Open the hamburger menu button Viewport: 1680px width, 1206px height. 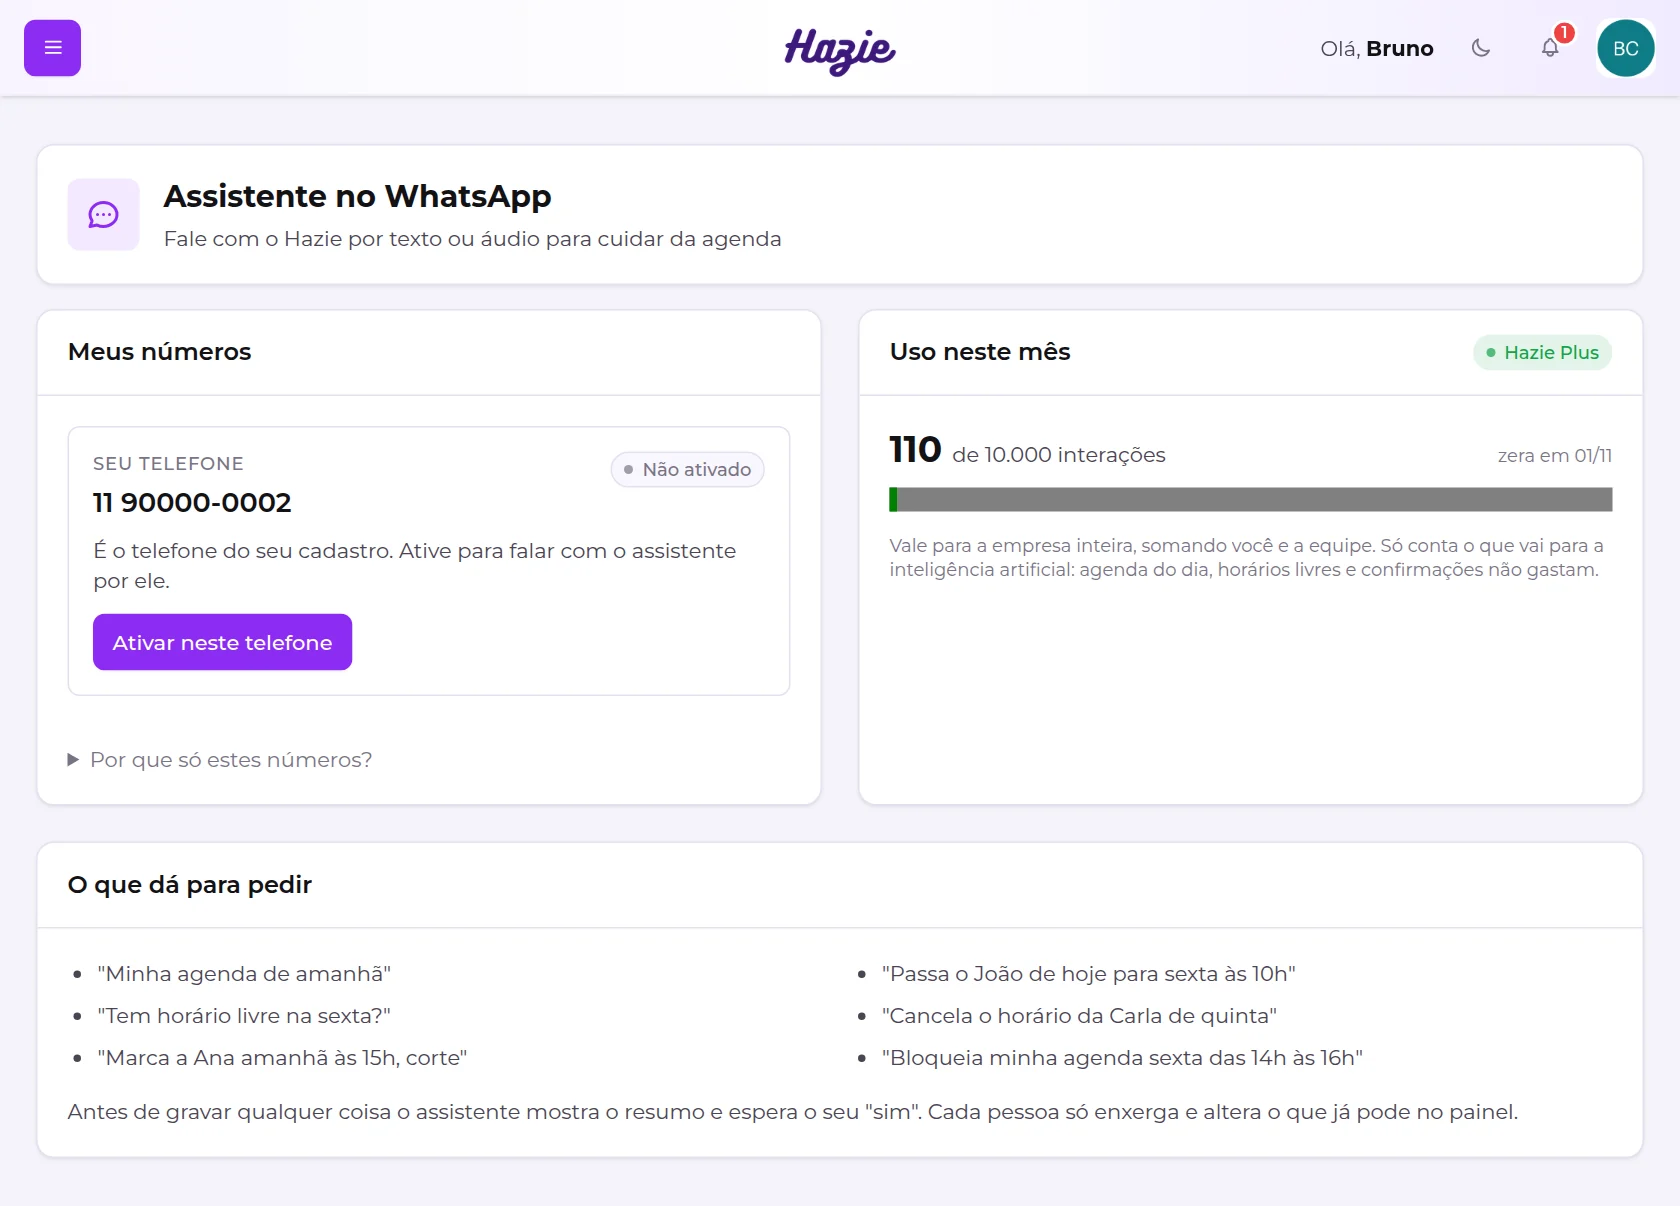tap(52, 48)
